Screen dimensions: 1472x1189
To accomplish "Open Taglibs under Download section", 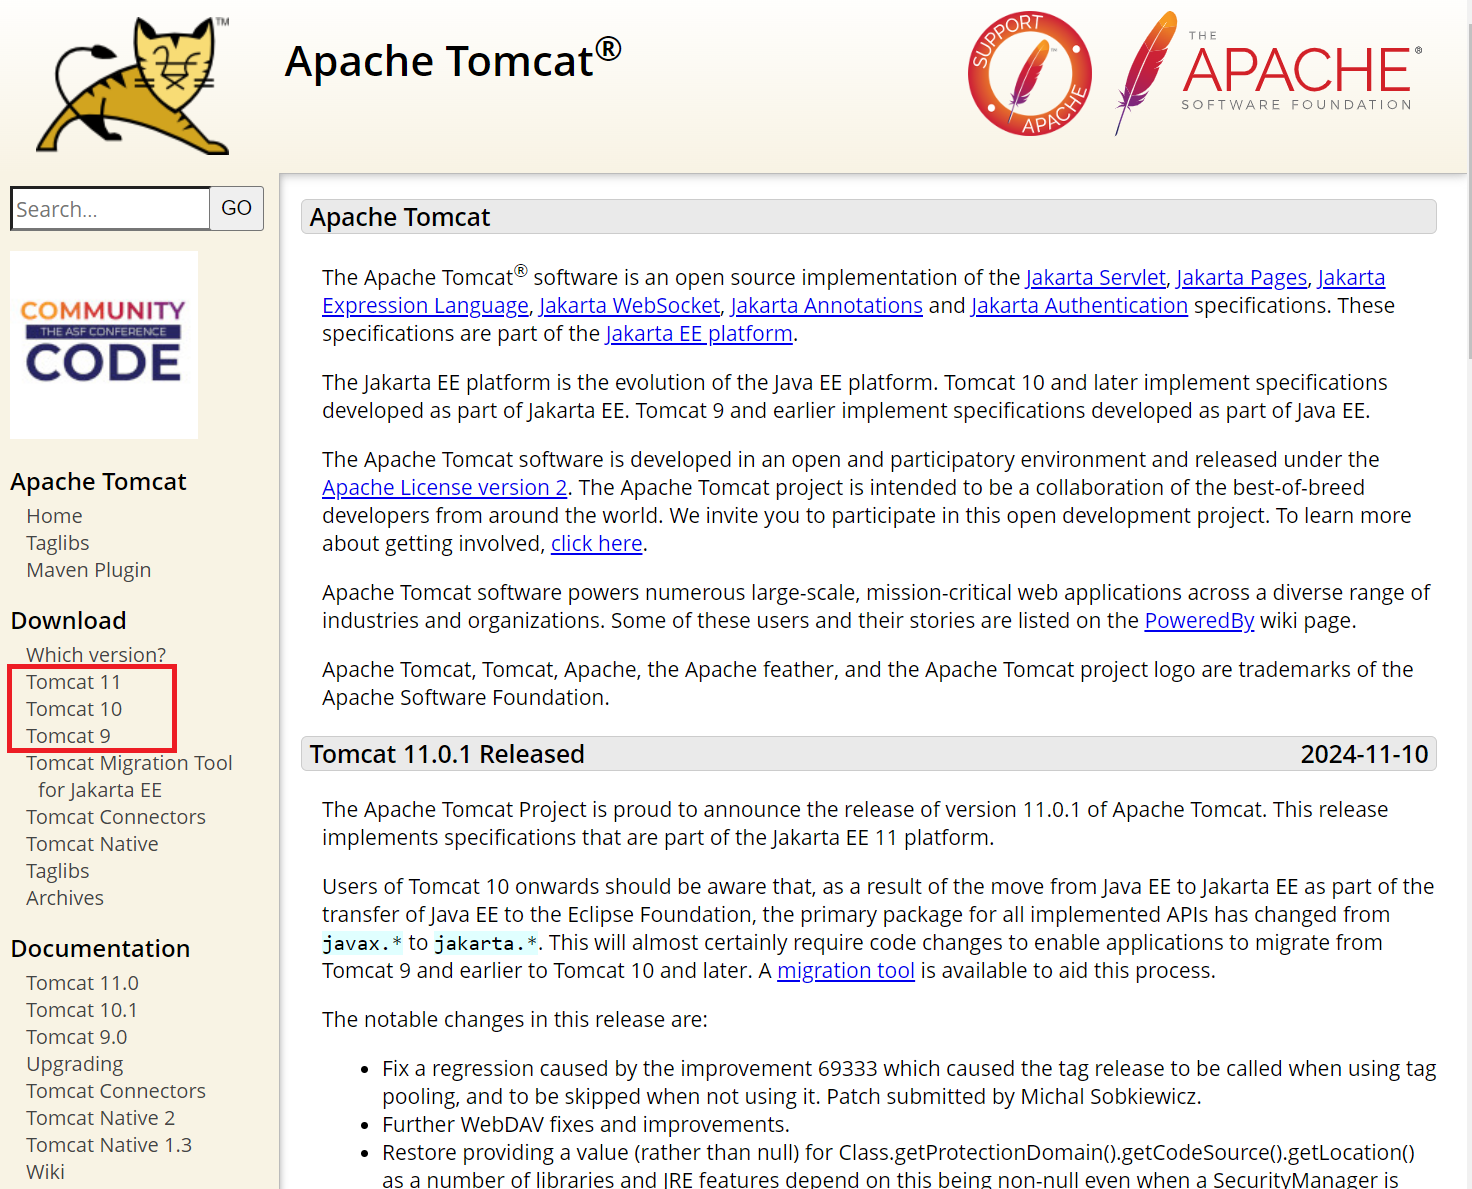I will tap(58, 871).
